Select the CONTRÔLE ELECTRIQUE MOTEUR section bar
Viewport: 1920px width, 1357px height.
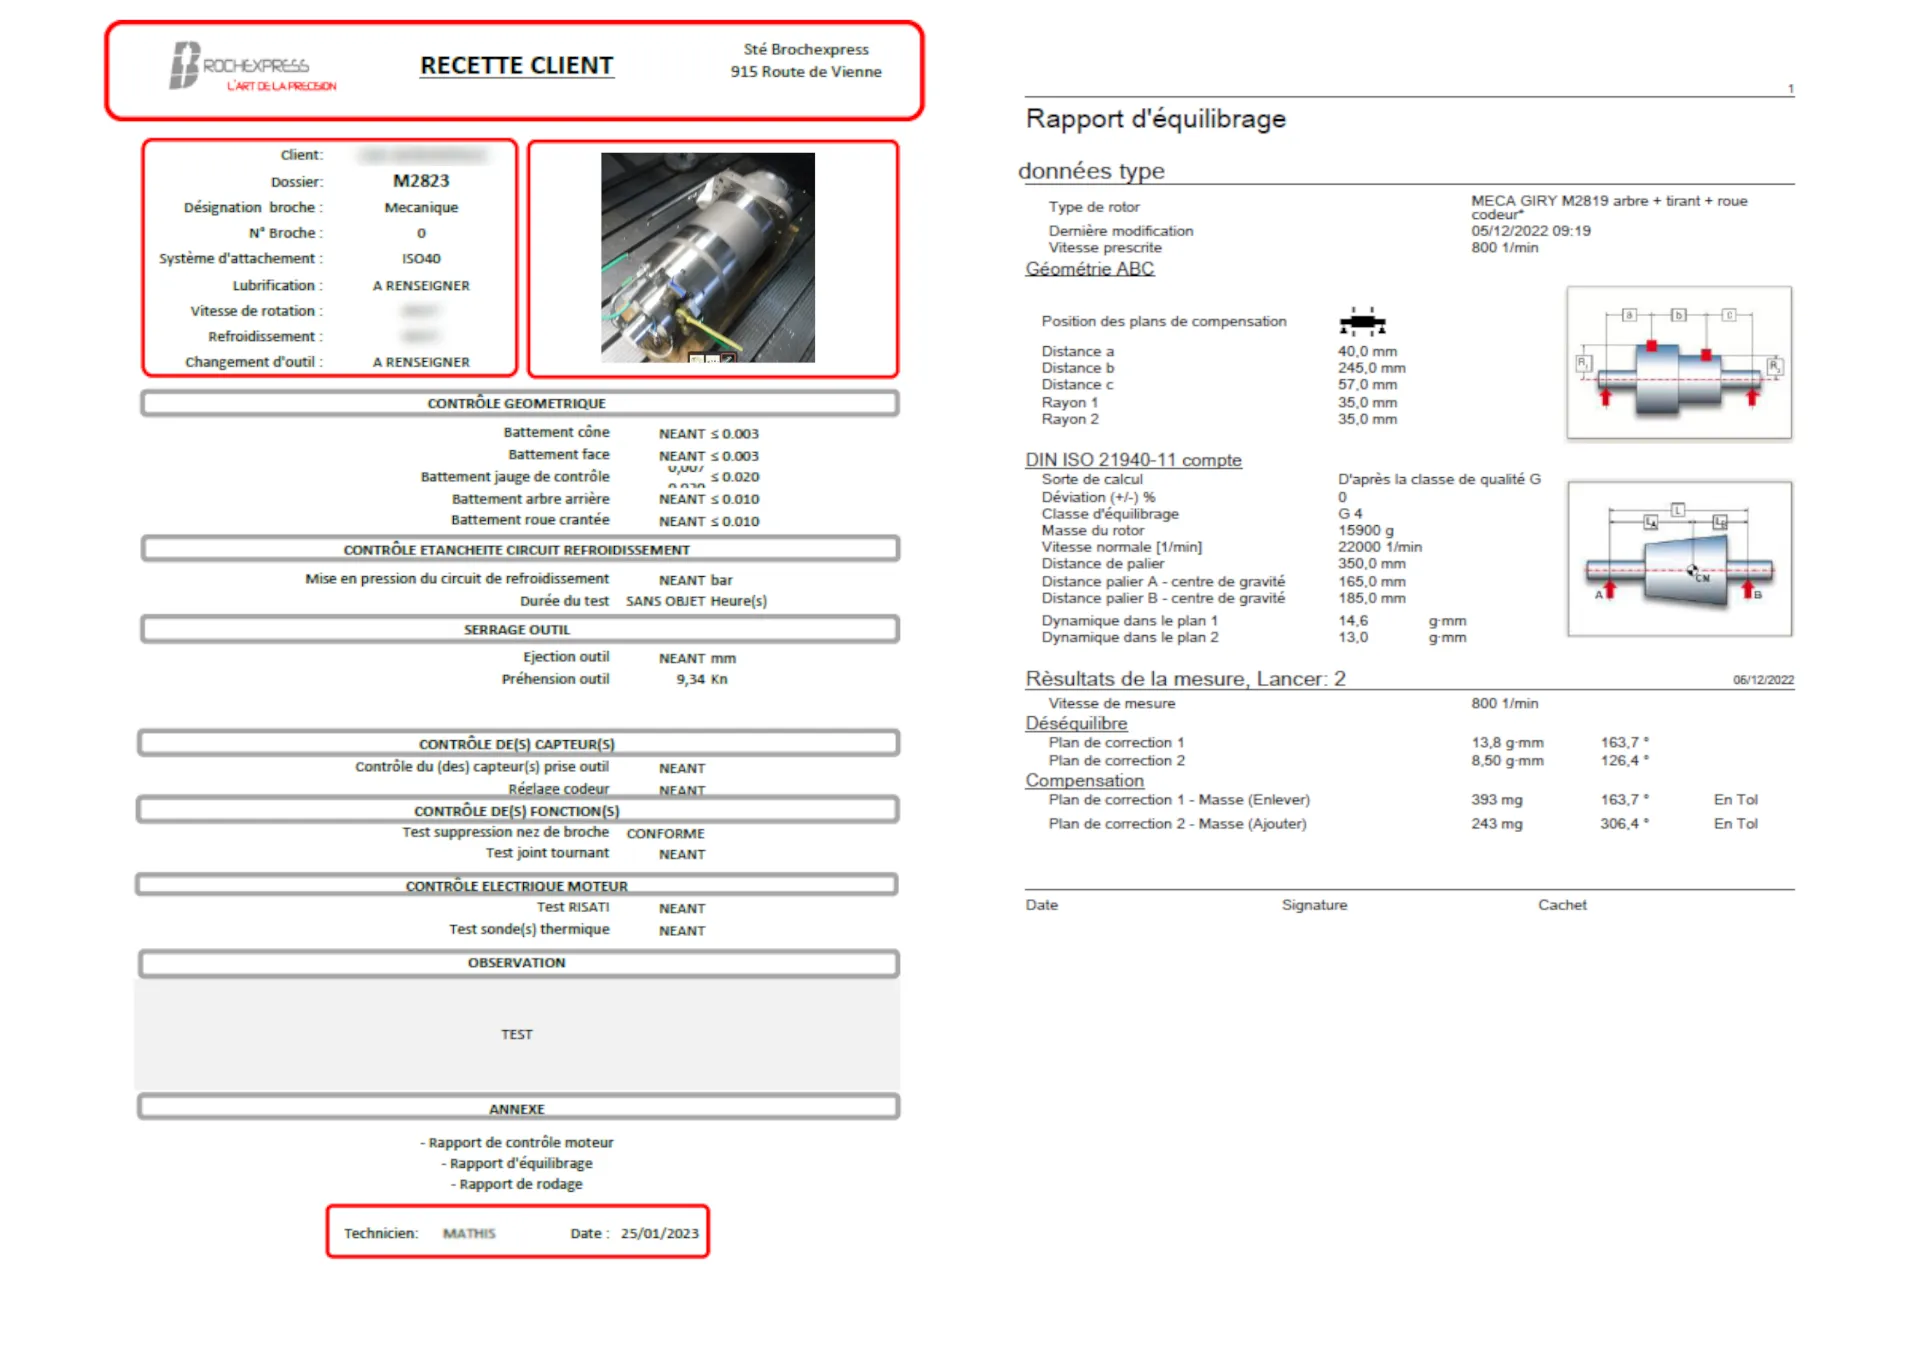click(516, 885)
